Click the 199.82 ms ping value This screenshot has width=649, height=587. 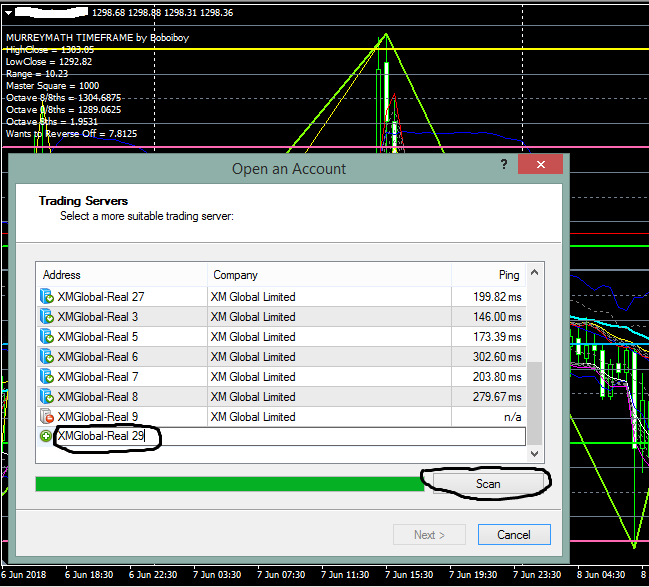(497, 297)
